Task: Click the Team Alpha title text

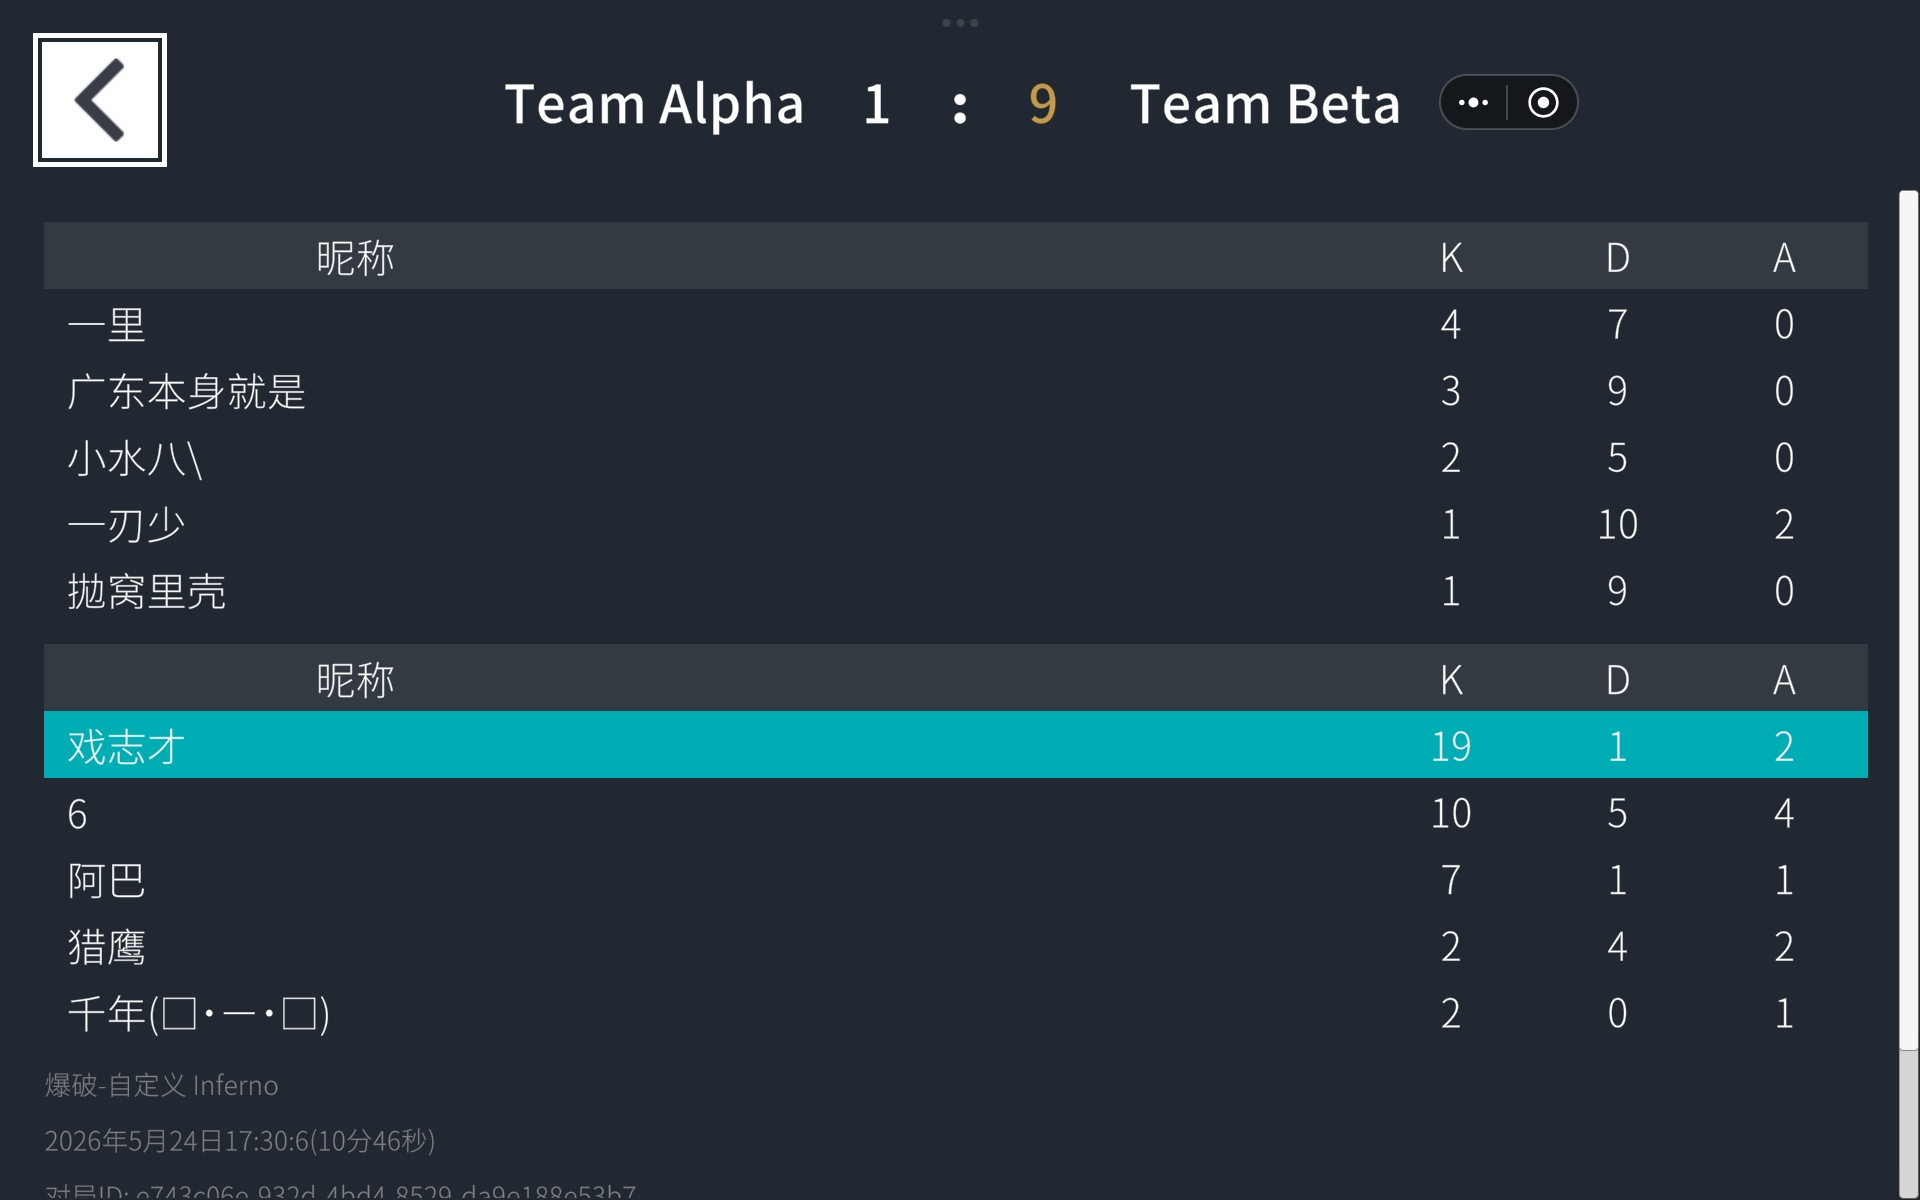Action: [x=654, y=104]
